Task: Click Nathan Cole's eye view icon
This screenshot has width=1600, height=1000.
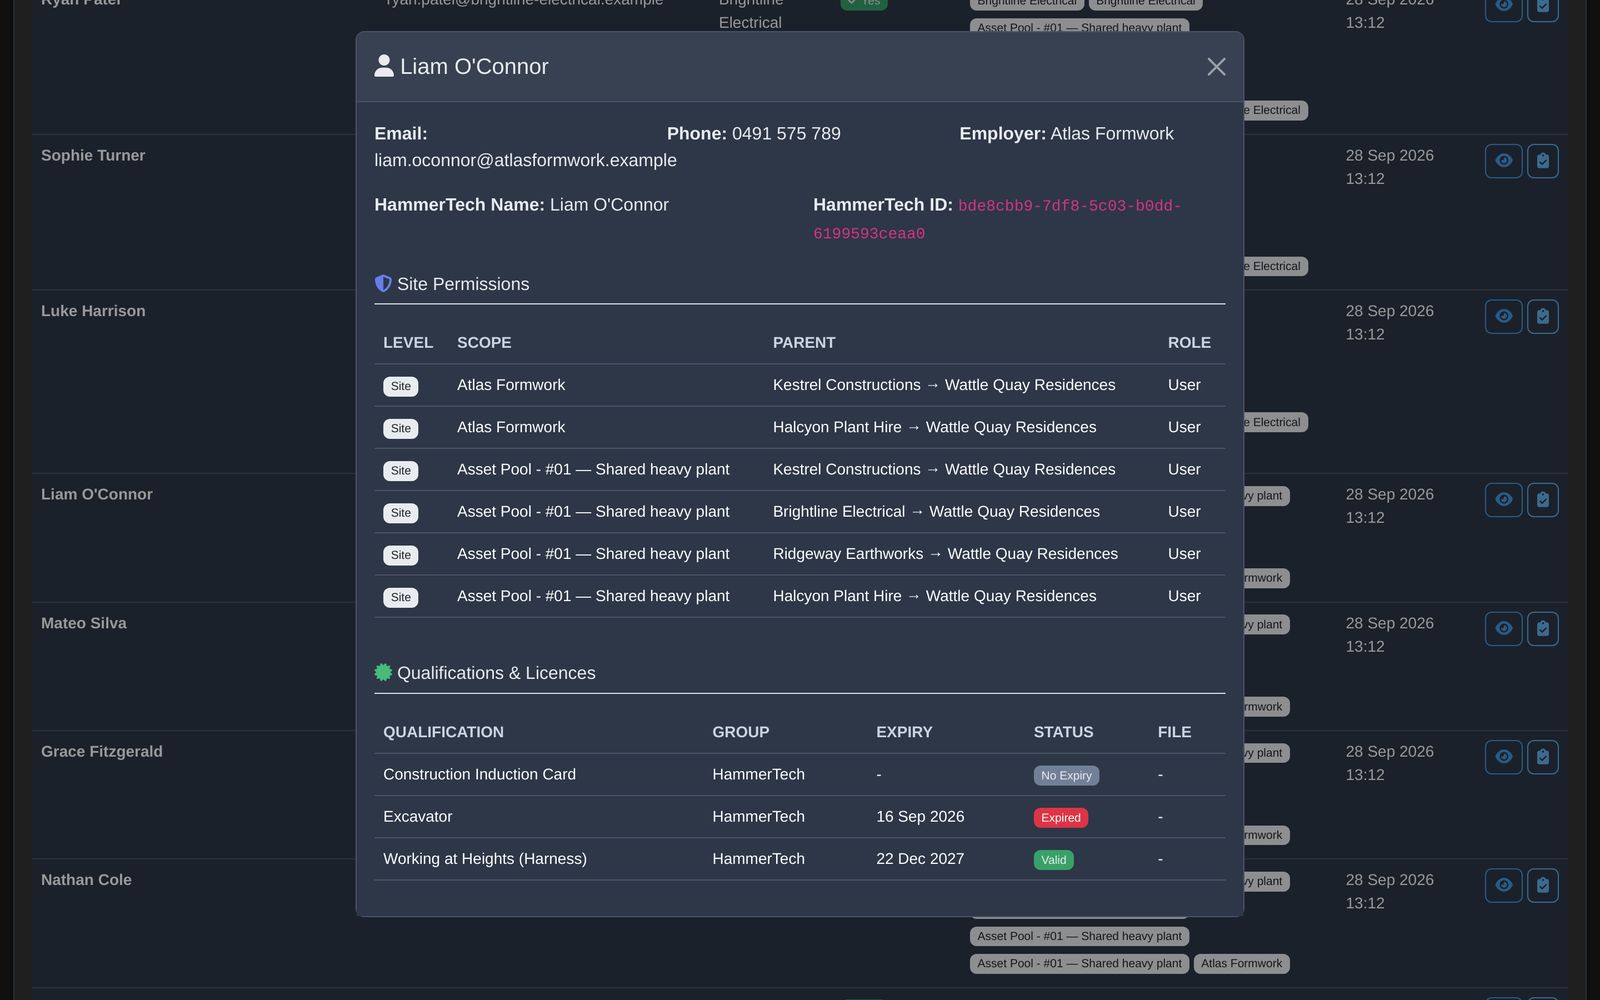Action: point(1503,885)
